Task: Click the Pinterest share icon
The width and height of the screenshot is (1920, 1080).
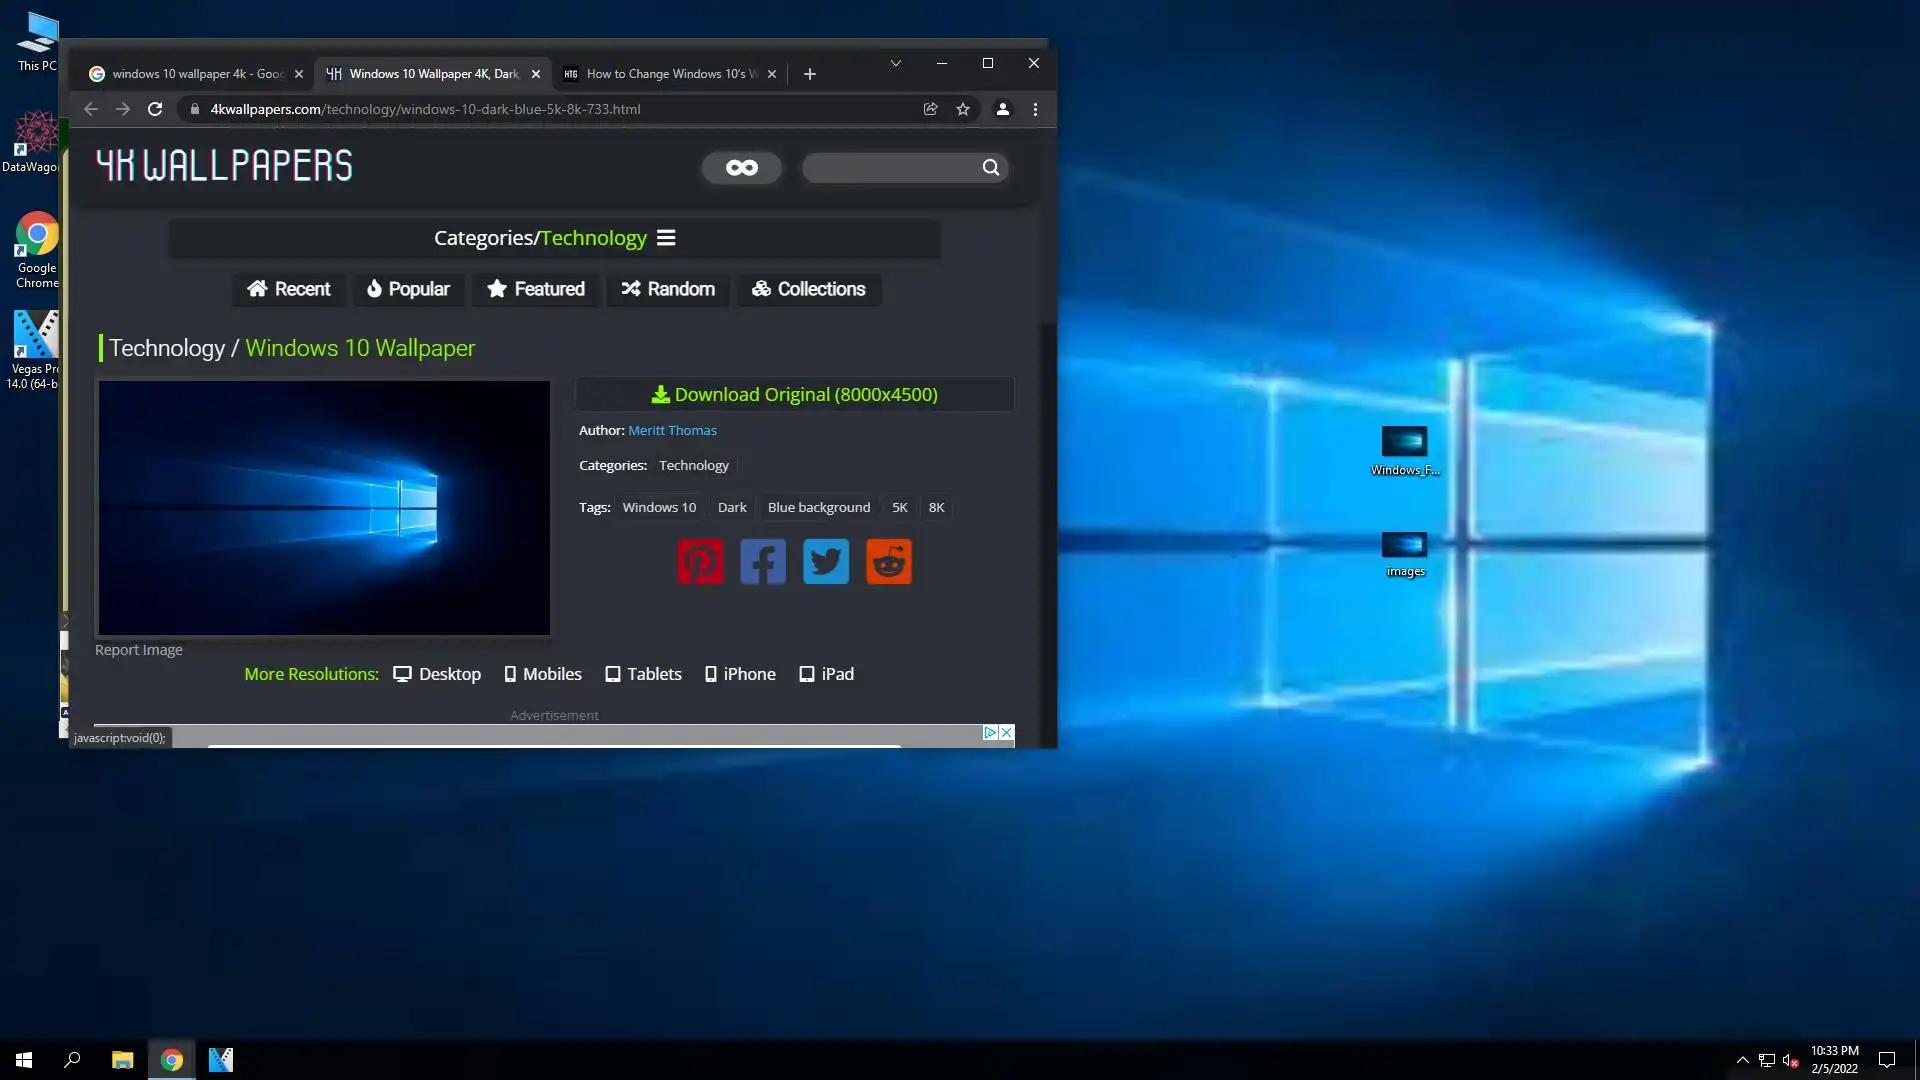Action: point(700,562)
